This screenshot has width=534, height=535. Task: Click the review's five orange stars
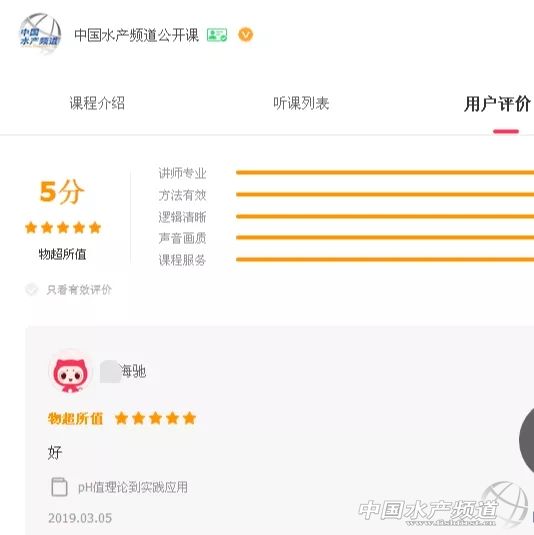click(x=156, y=418)
